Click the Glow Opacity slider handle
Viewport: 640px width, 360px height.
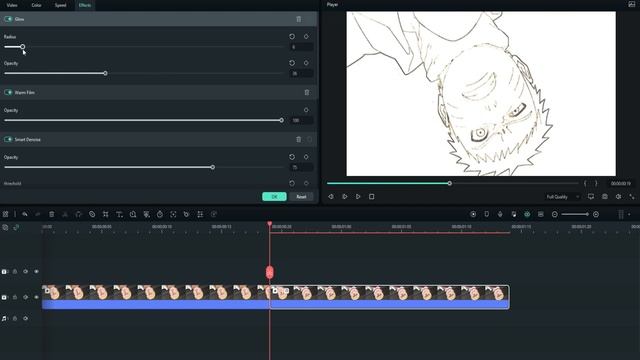(x=105, y=73)
